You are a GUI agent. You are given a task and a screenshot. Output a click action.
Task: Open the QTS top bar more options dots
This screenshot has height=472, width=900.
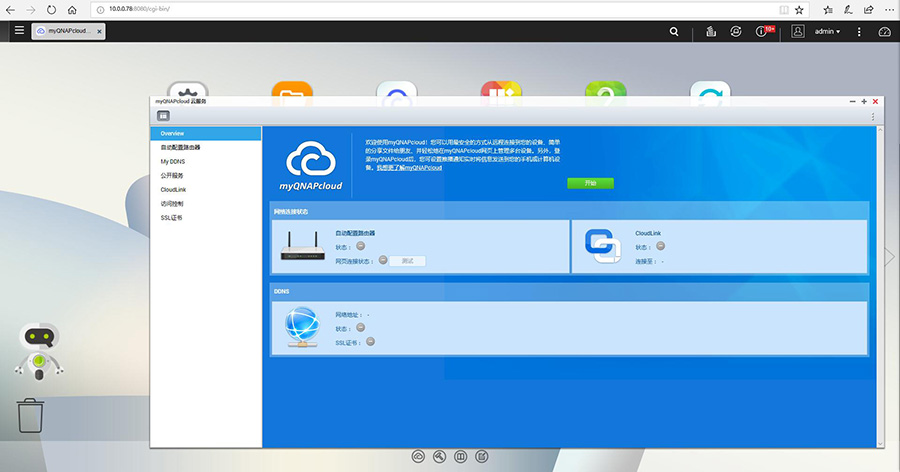859,32
